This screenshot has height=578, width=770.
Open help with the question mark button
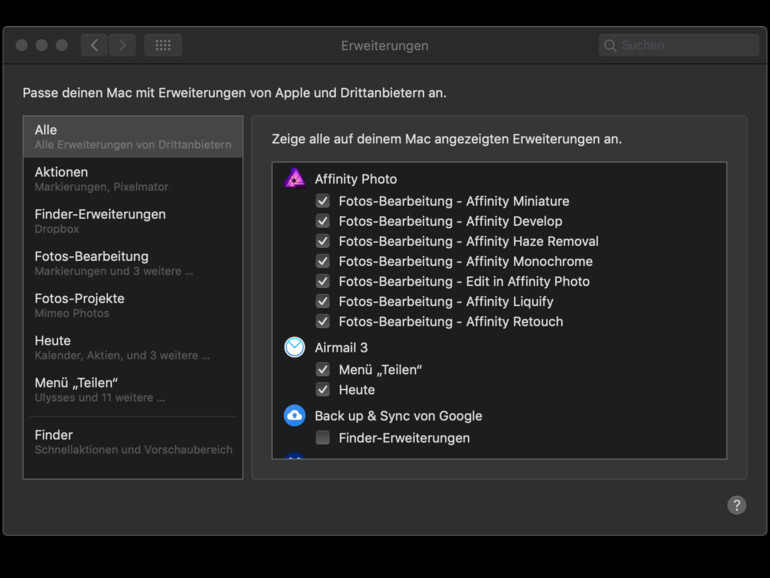tap(737, 505)
